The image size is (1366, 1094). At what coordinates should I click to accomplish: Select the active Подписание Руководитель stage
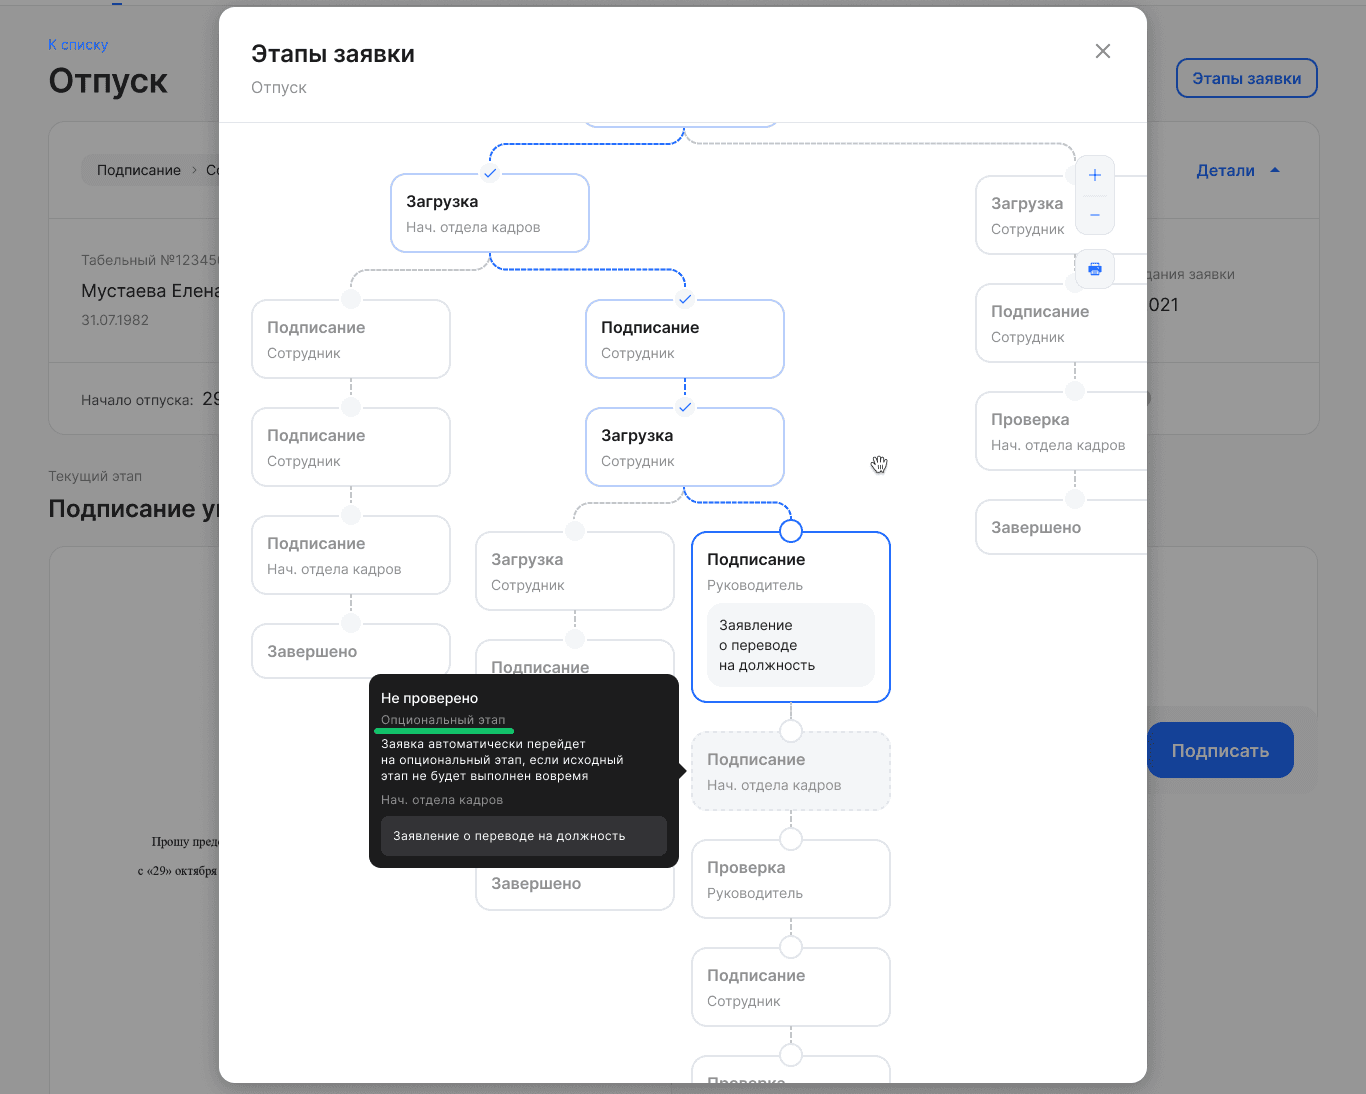(x=791, y=617)
